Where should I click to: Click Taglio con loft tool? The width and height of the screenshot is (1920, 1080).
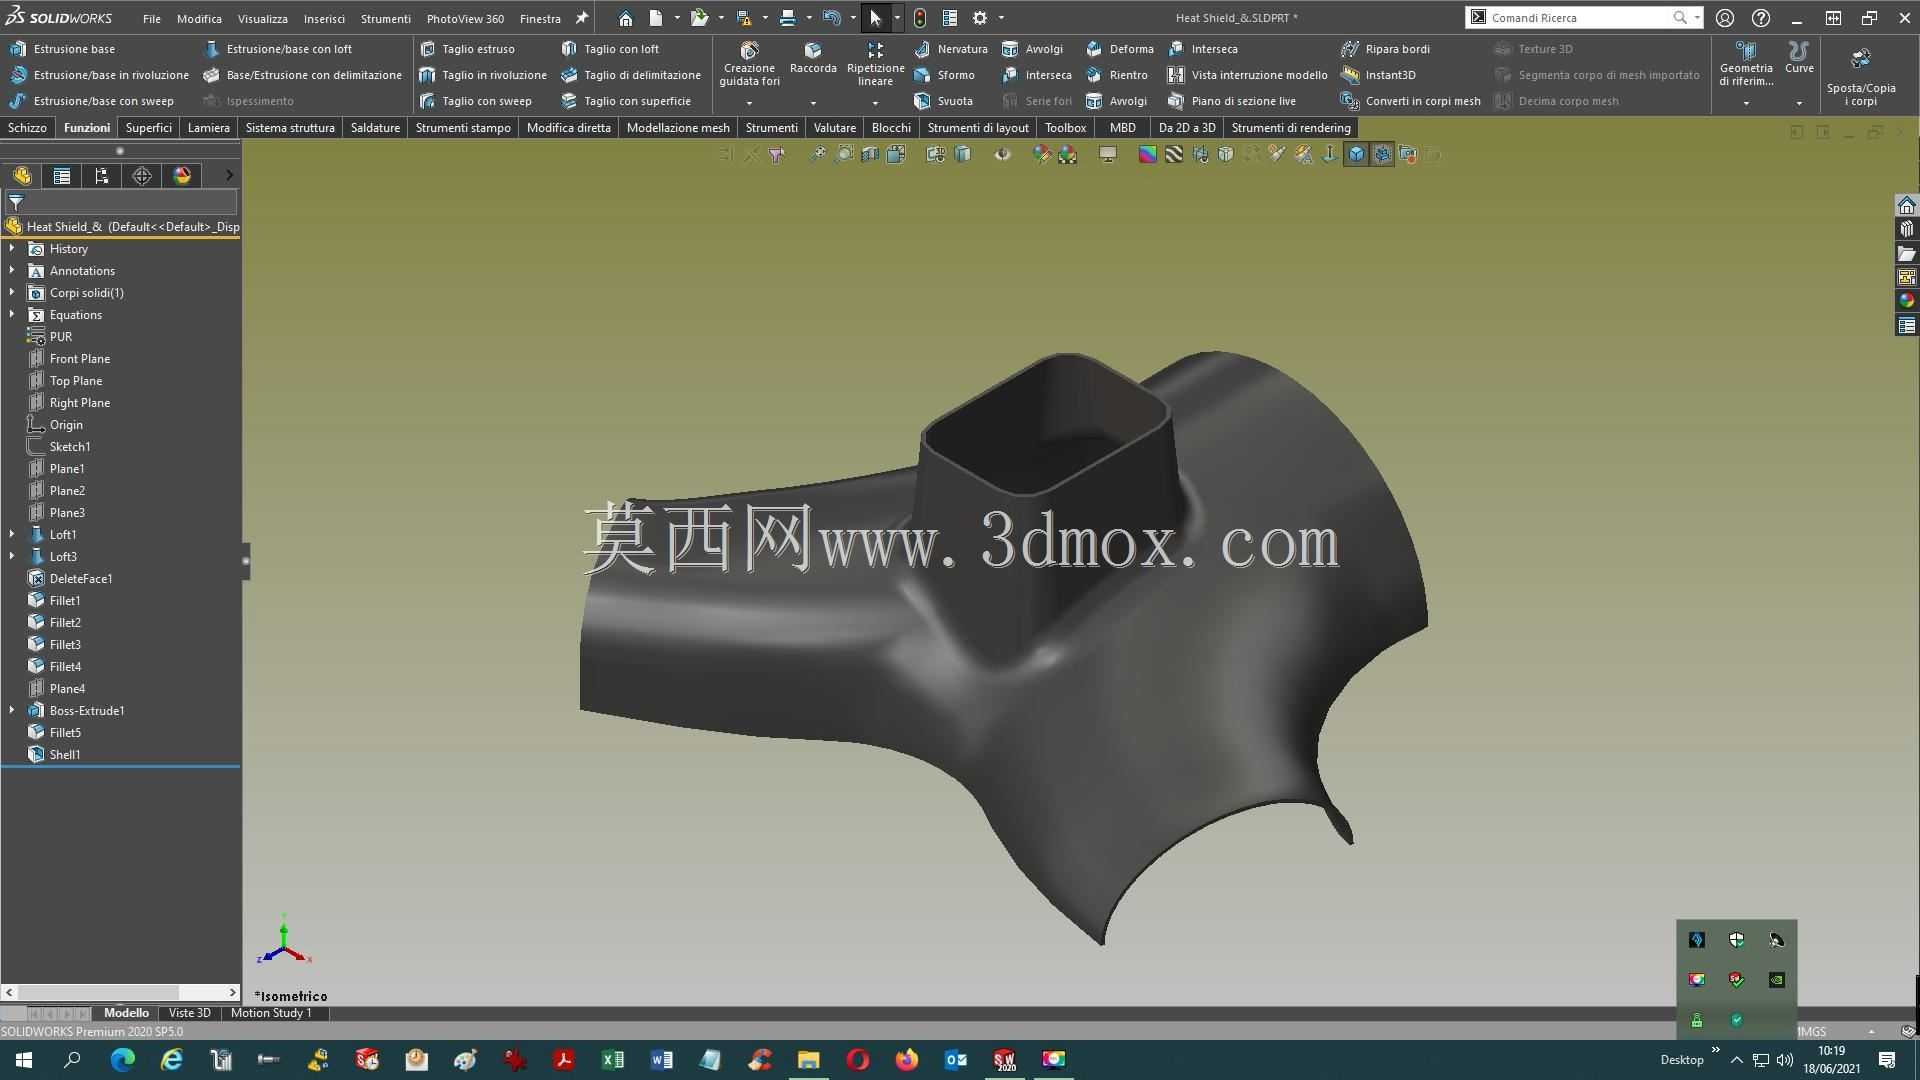click(x=609, y=49)
